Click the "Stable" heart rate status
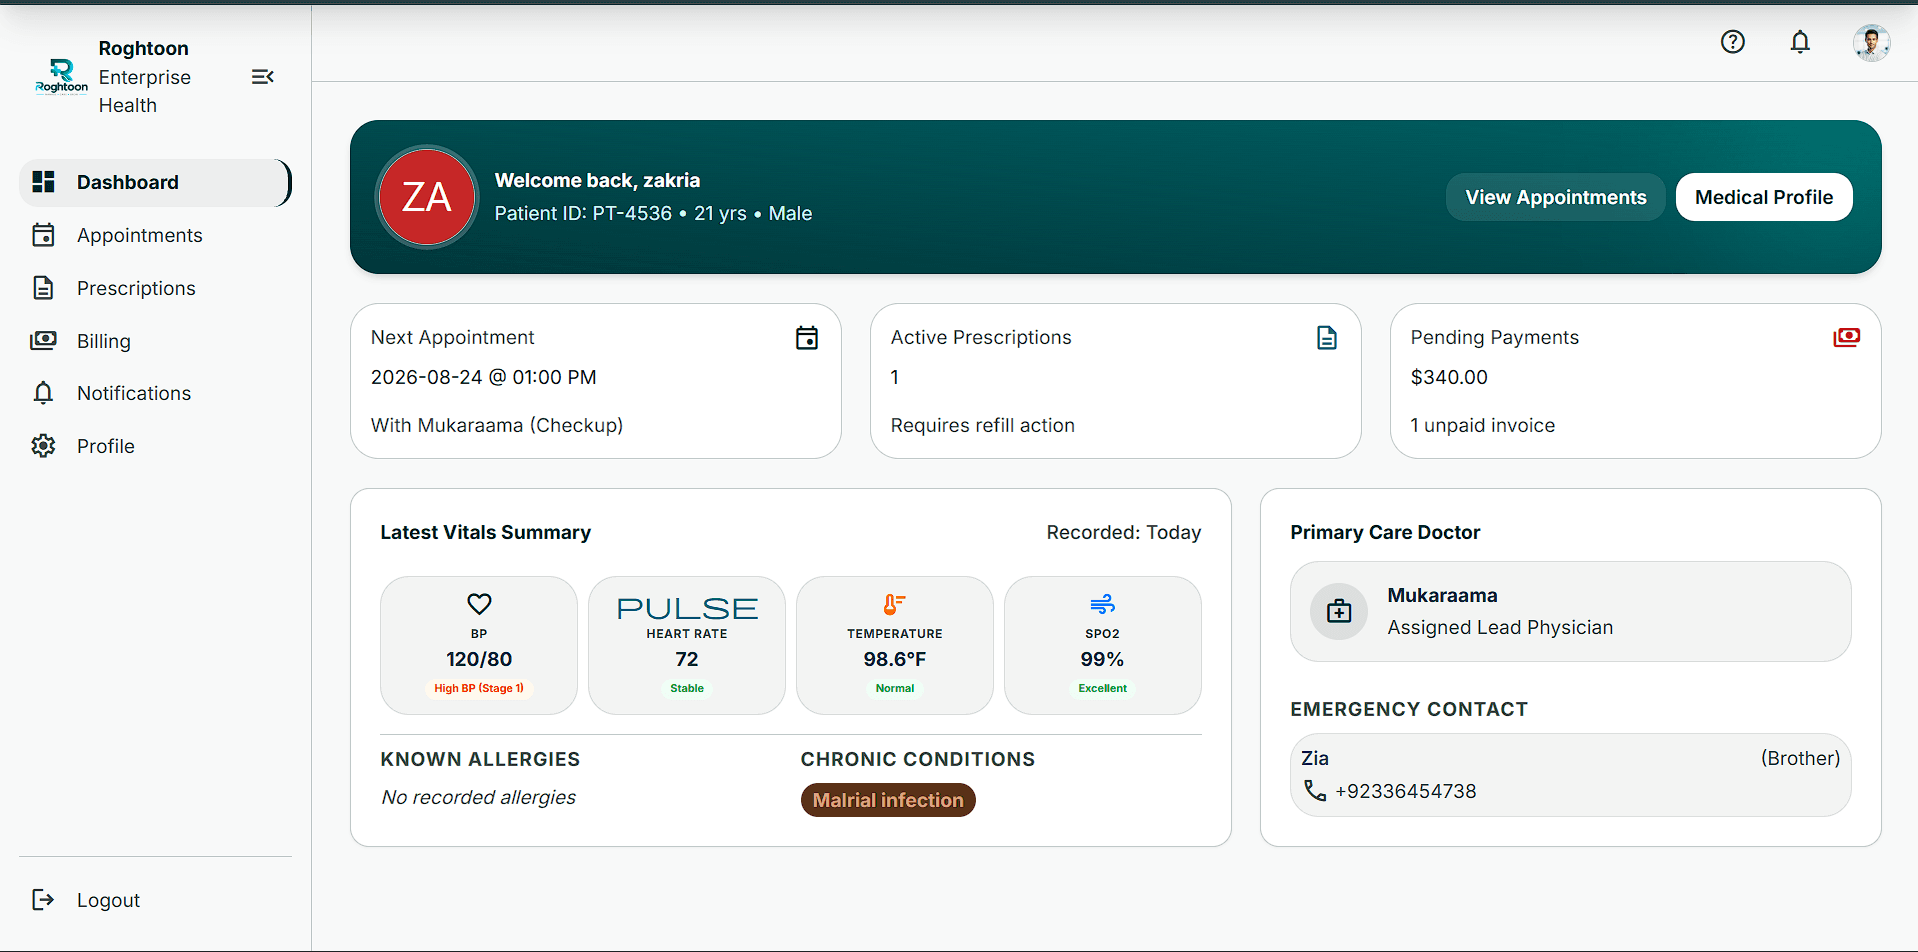The image size is (1918, 952). pyautogui.click(x=687, y=688)
